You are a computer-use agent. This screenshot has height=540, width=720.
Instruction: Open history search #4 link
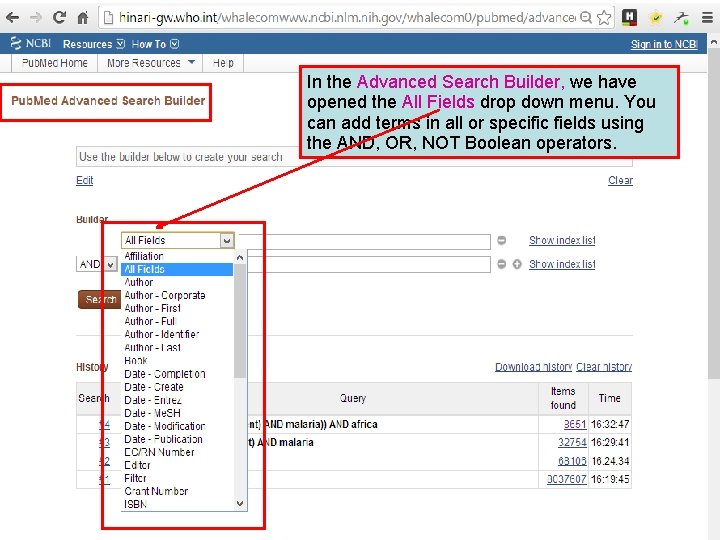[105, 425]
